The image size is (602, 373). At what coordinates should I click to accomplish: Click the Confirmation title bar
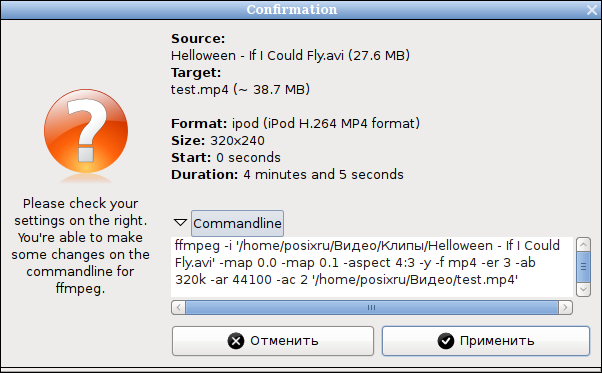[x=292, y=10]
